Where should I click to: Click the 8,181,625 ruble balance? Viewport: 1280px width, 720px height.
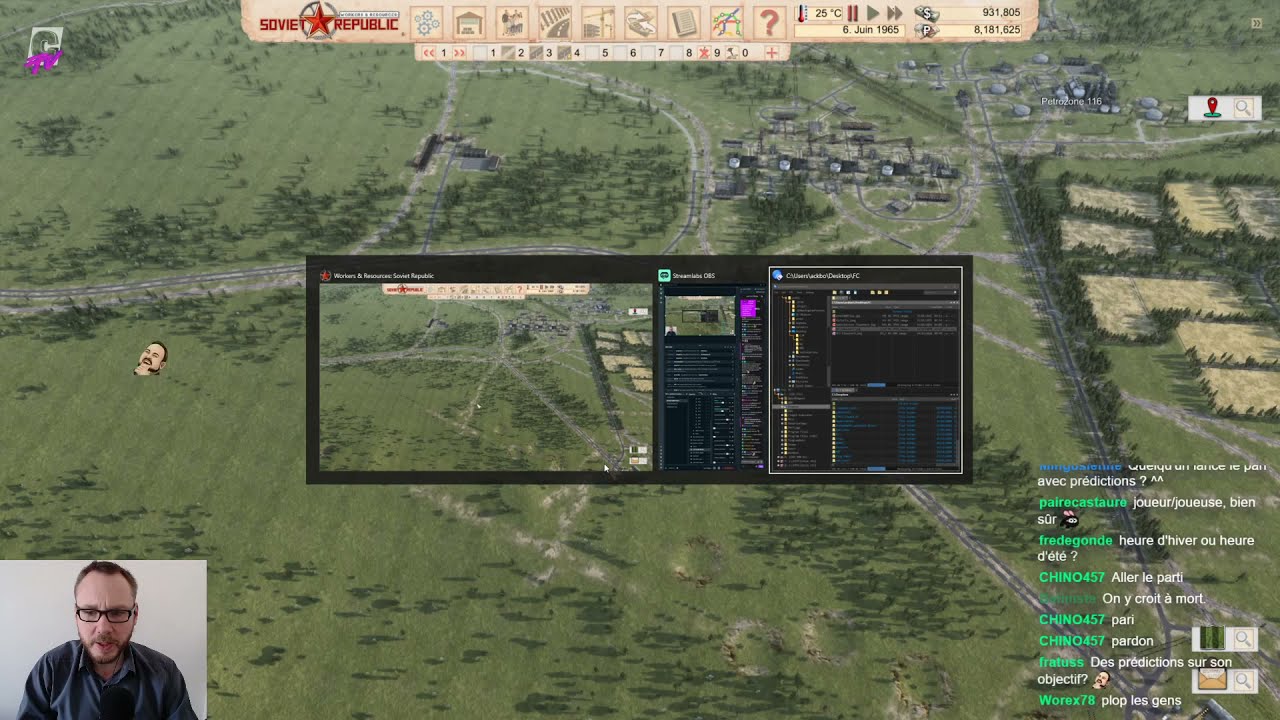[x=996, y=30]
